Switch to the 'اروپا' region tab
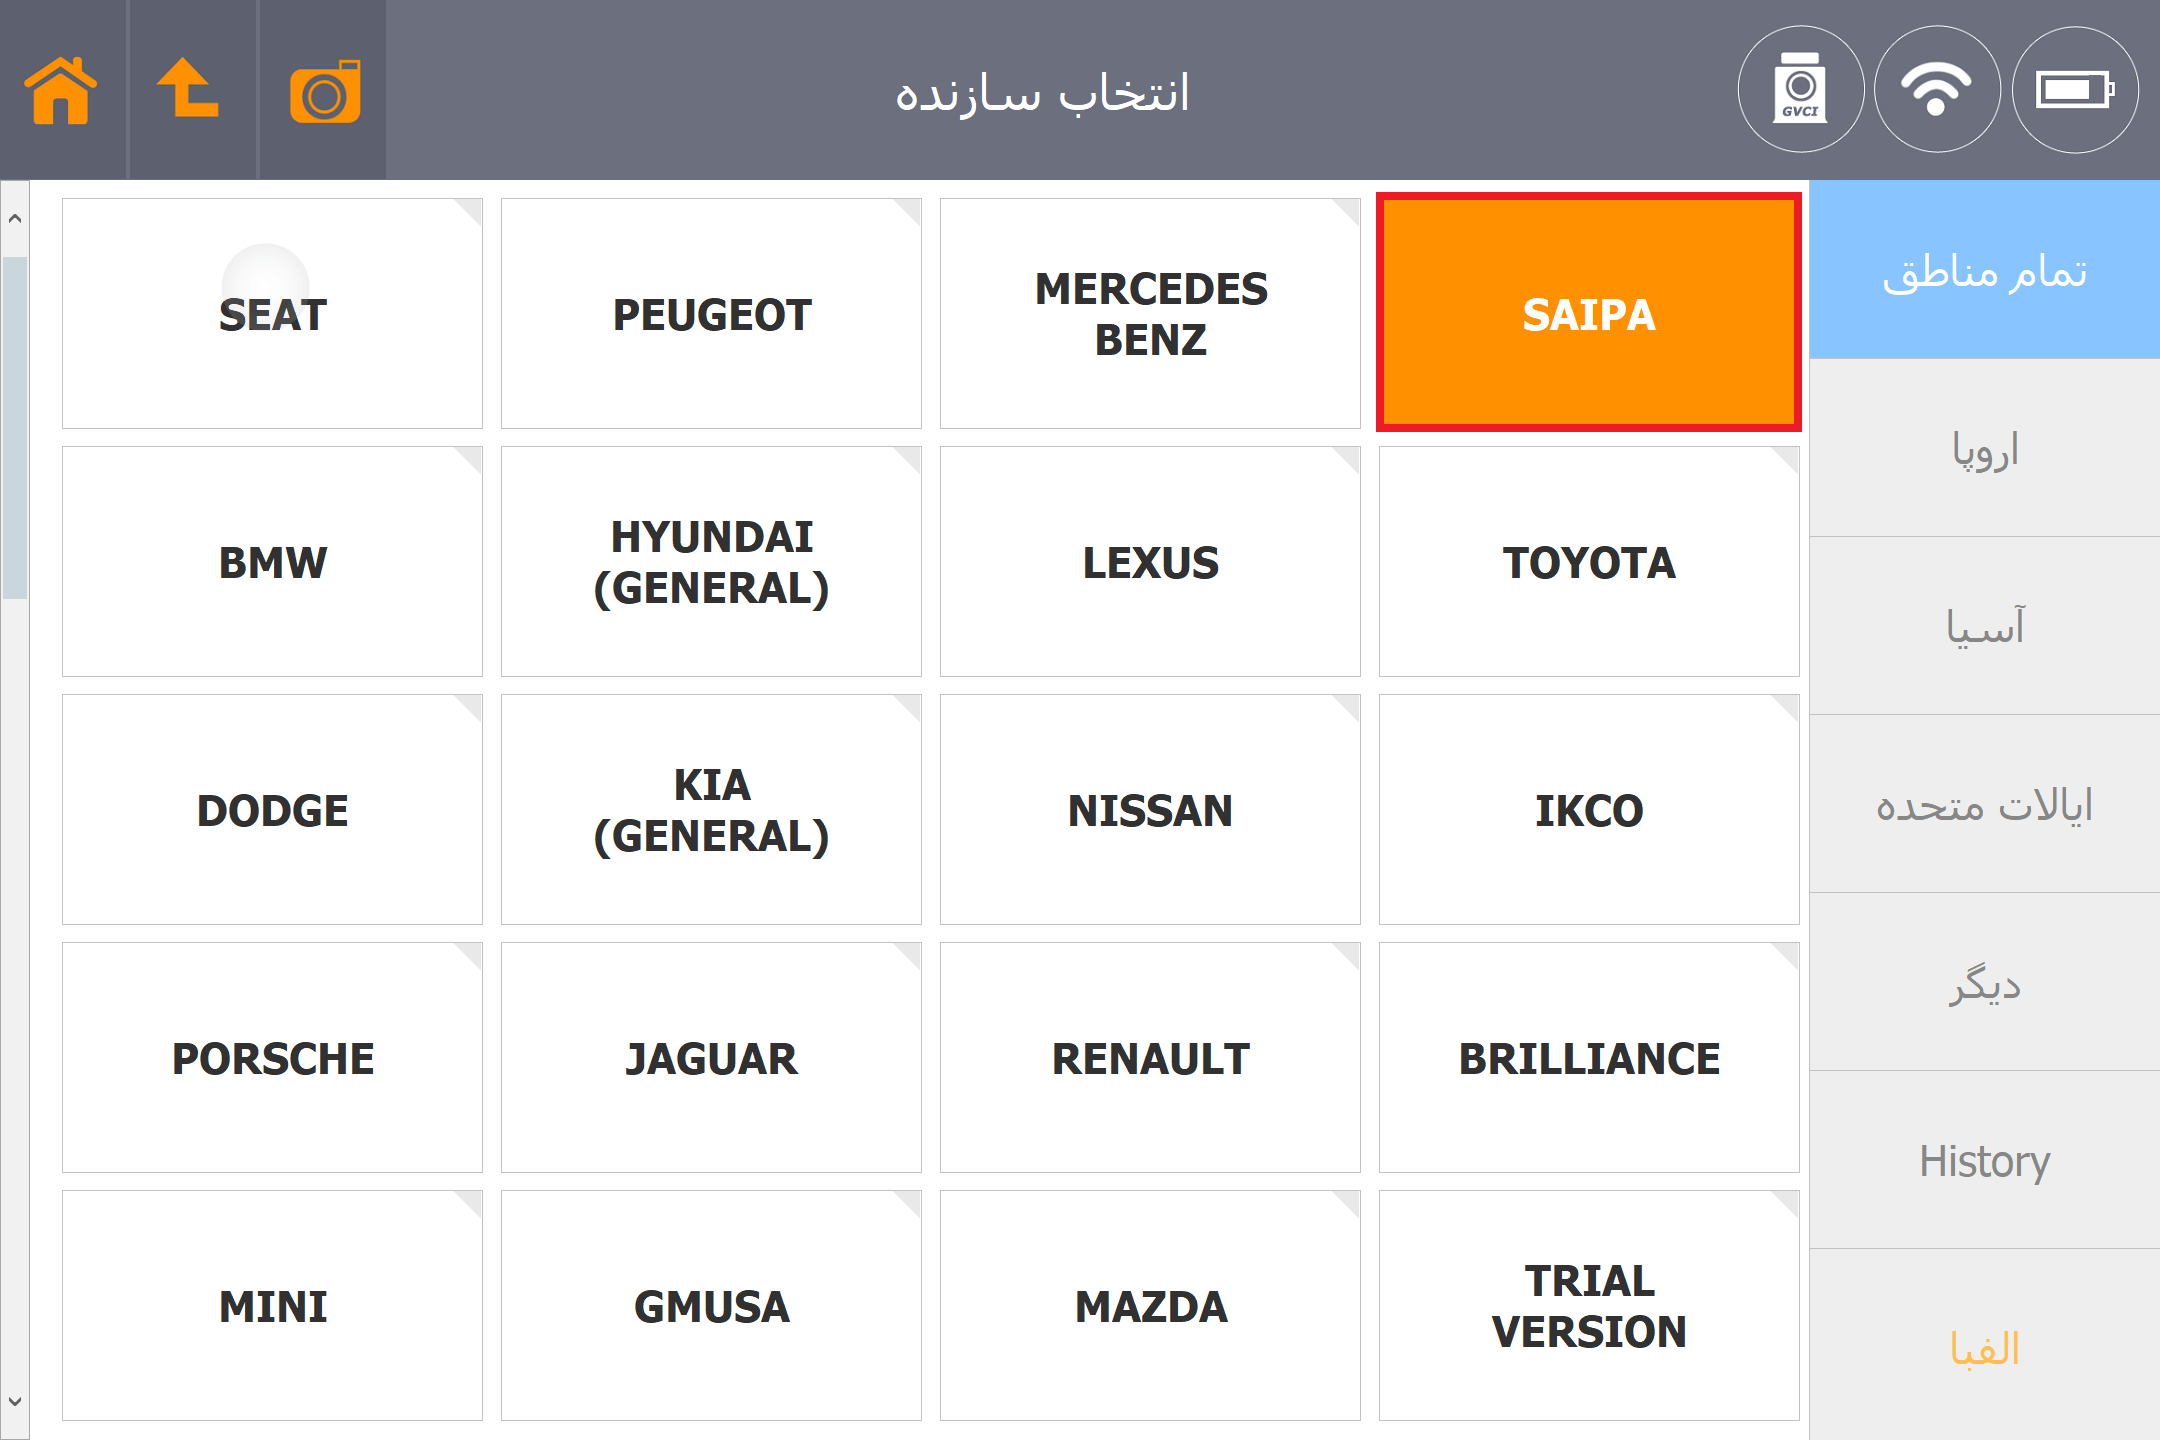This screenshot has height=1440, width=2160. [x=1985, y=449]
